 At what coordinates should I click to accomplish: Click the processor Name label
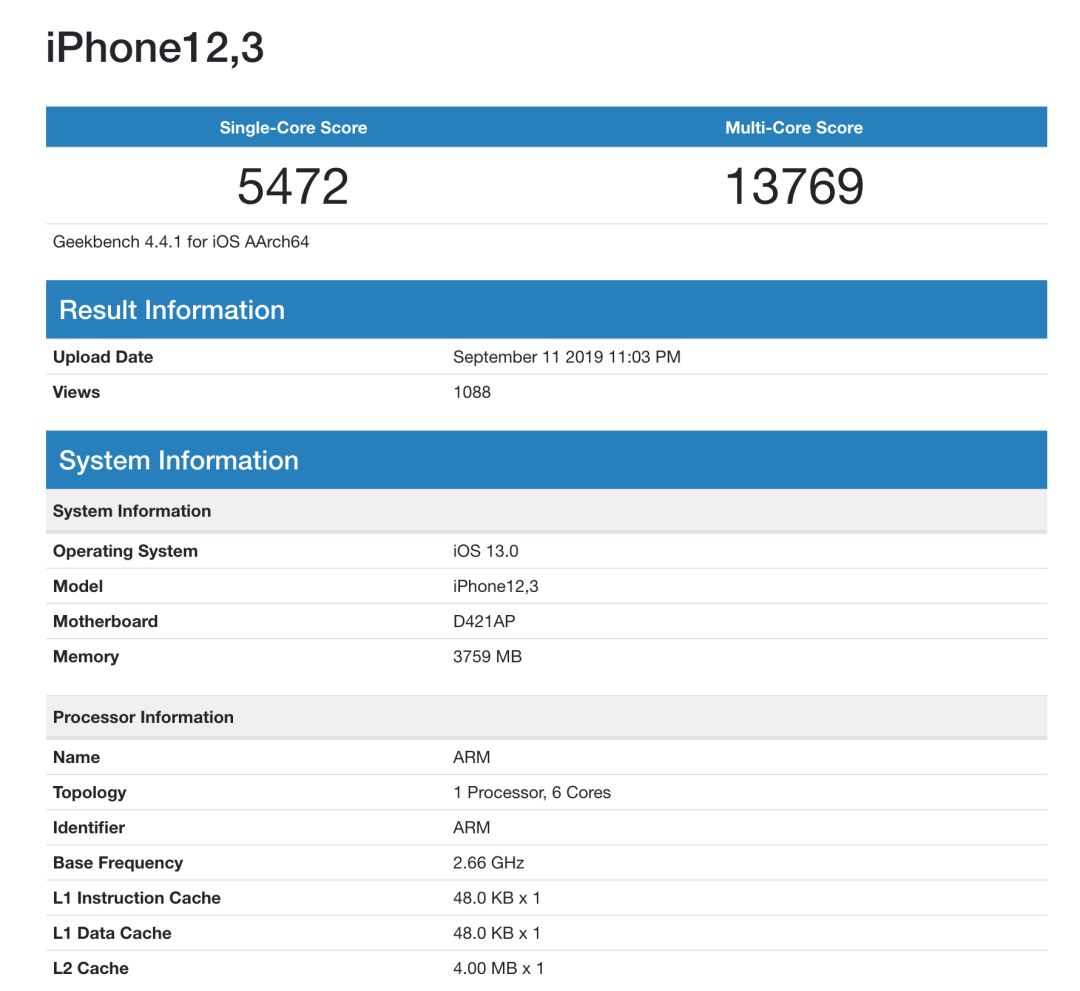click(76, 757)
